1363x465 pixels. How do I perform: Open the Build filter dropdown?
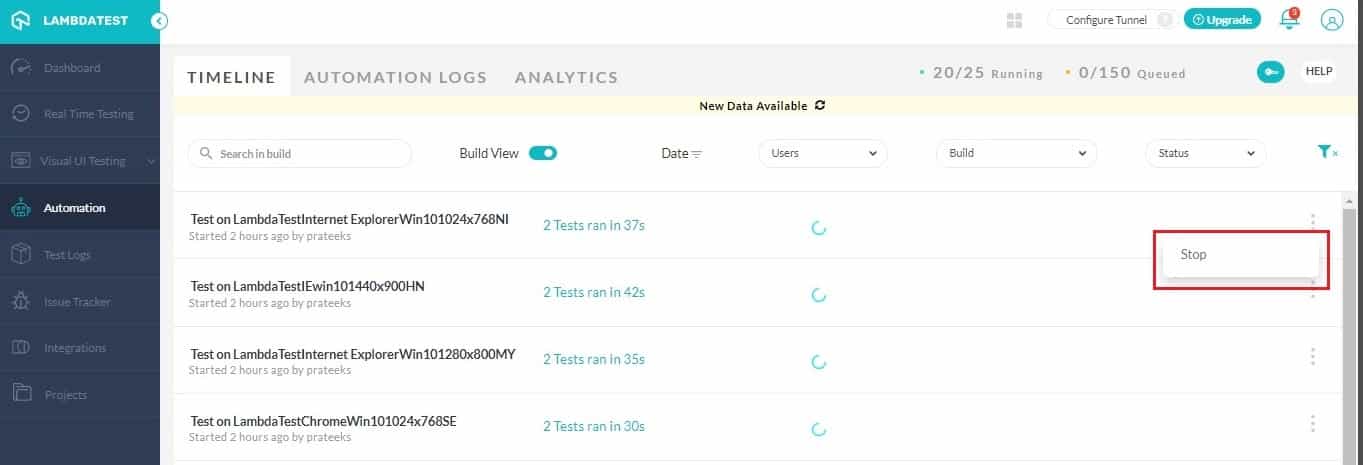(x=1015, y=153)
